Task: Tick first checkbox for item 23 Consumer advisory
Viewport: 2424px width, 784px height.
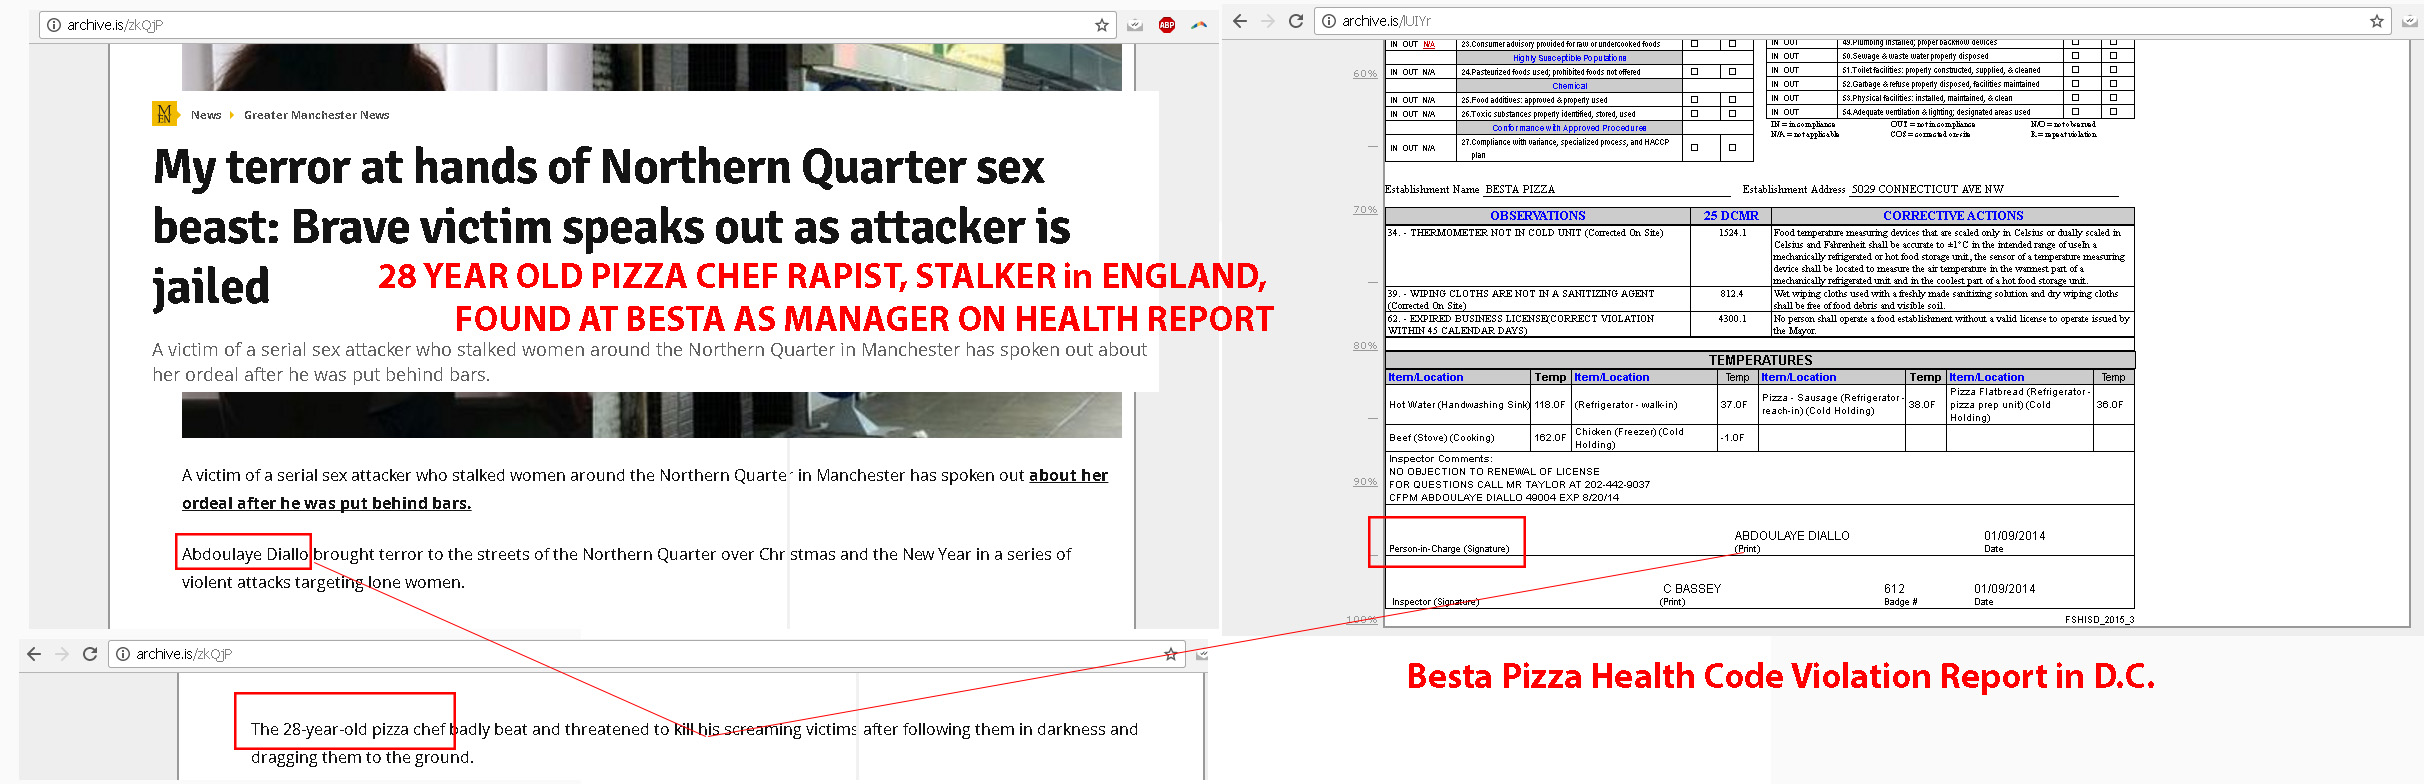Action: point(1694,44)
